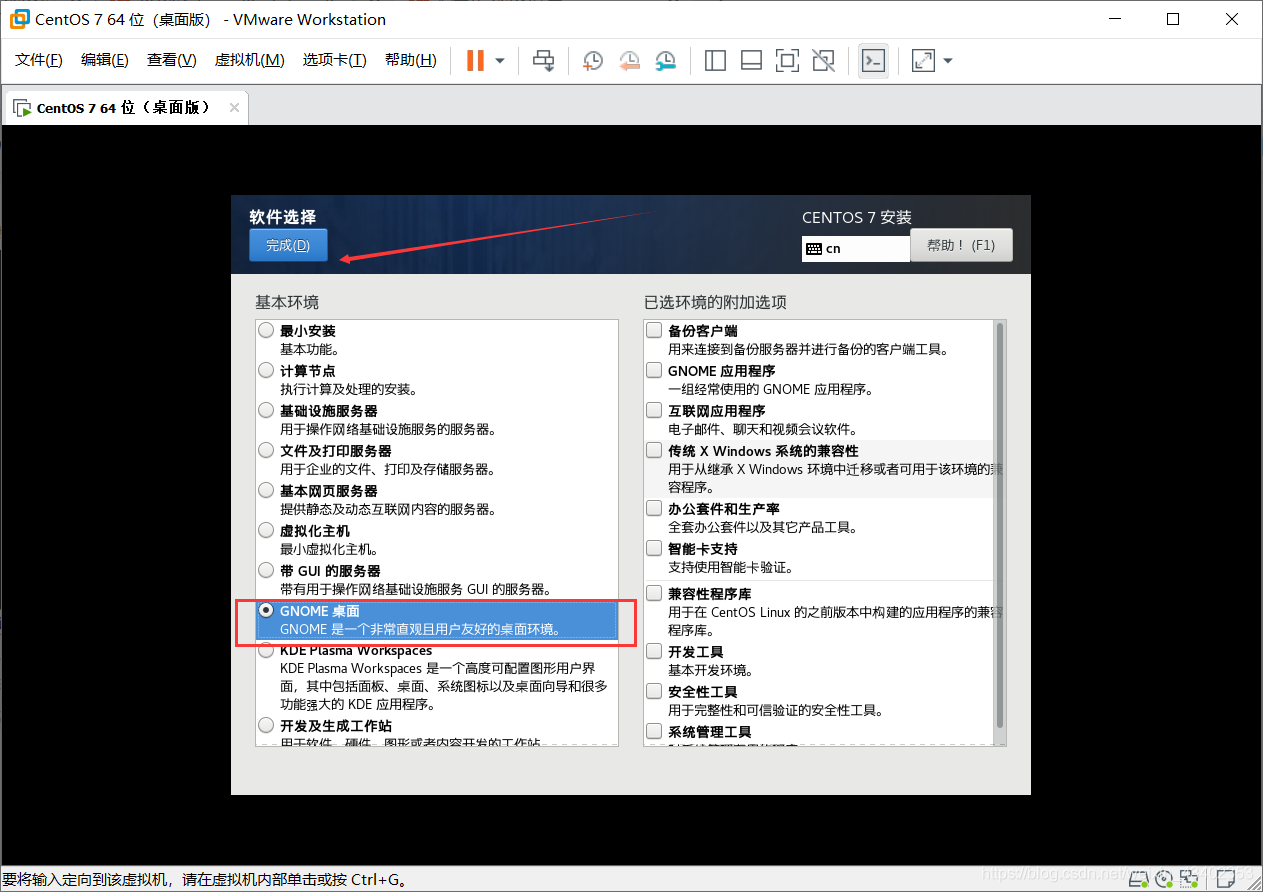
Task: Check the 兼容性程序库 checkbox
Action: point(654,593)
